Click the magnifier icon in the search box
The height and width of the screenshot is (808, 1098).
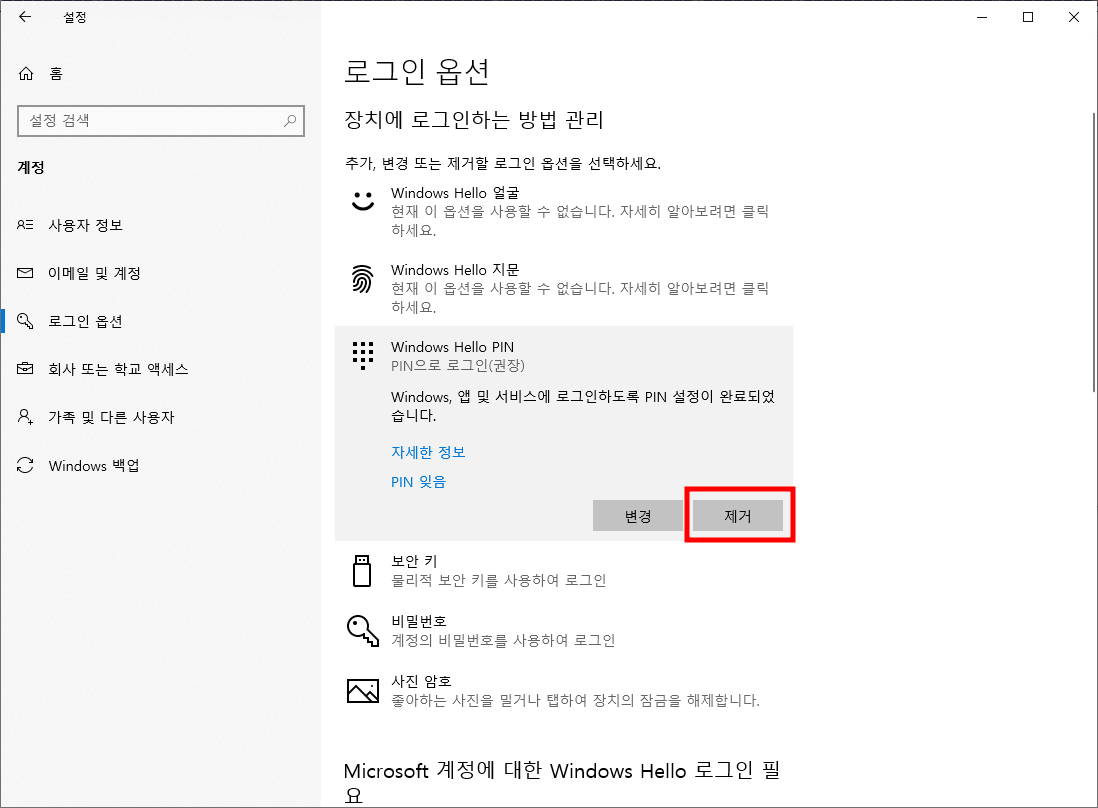pyautogui.click(x=290, y=120)
